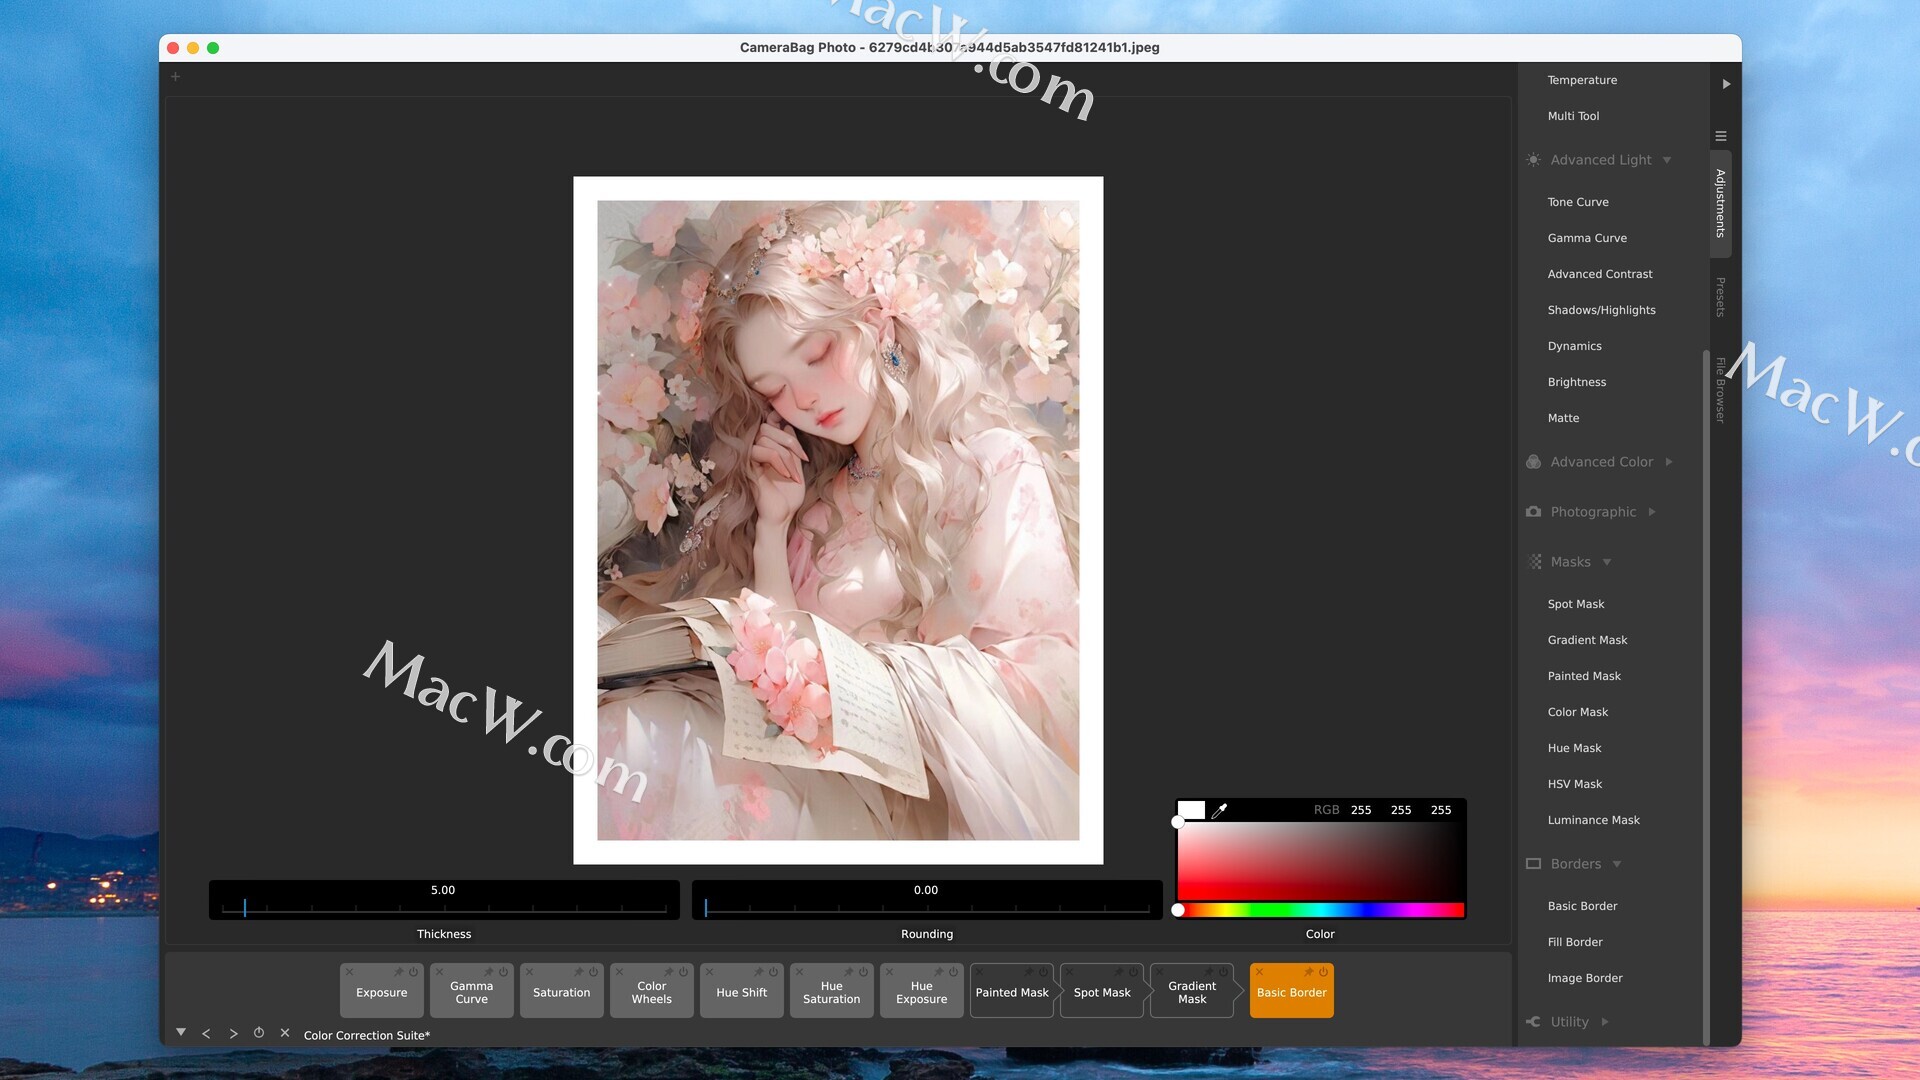
Task: Click the play arrow icon at panel top
Action: pyautogui.click(x=1726, y=84)
